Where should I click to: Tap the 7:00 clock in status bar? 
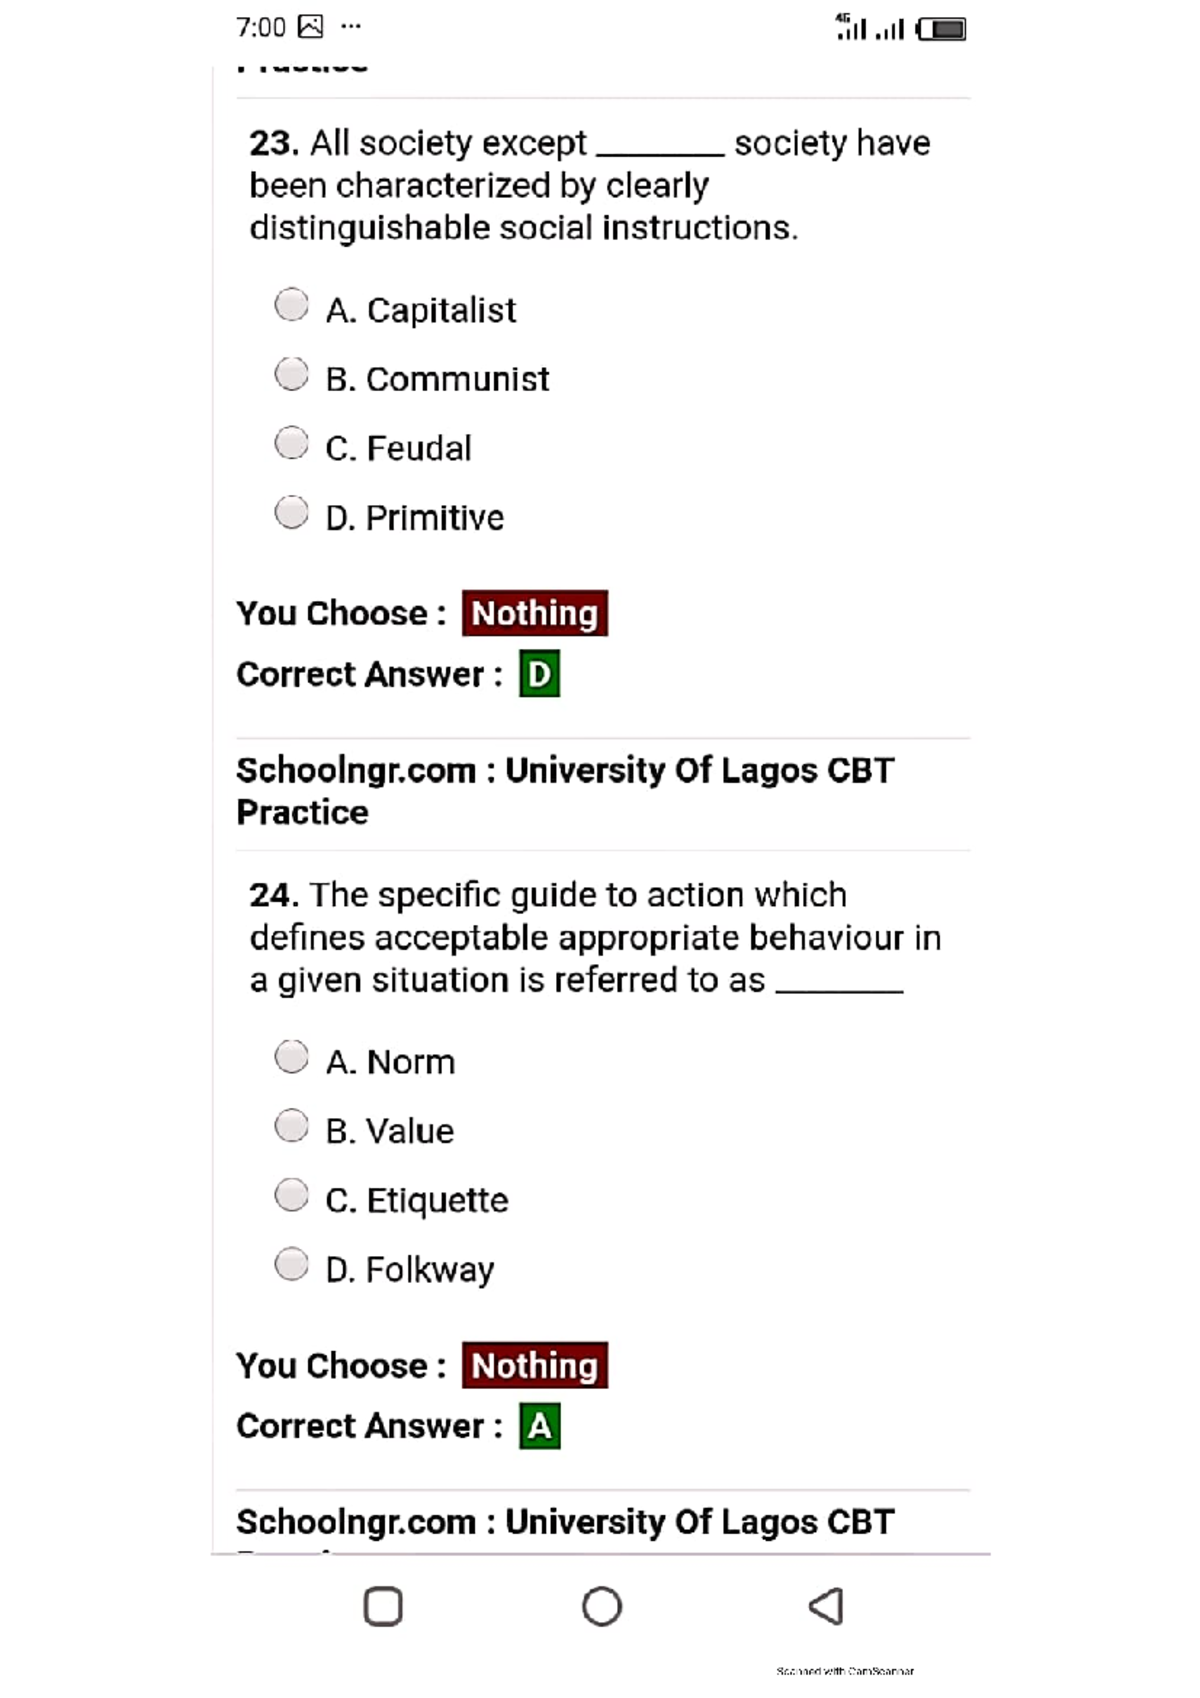(x=261, y=27)
